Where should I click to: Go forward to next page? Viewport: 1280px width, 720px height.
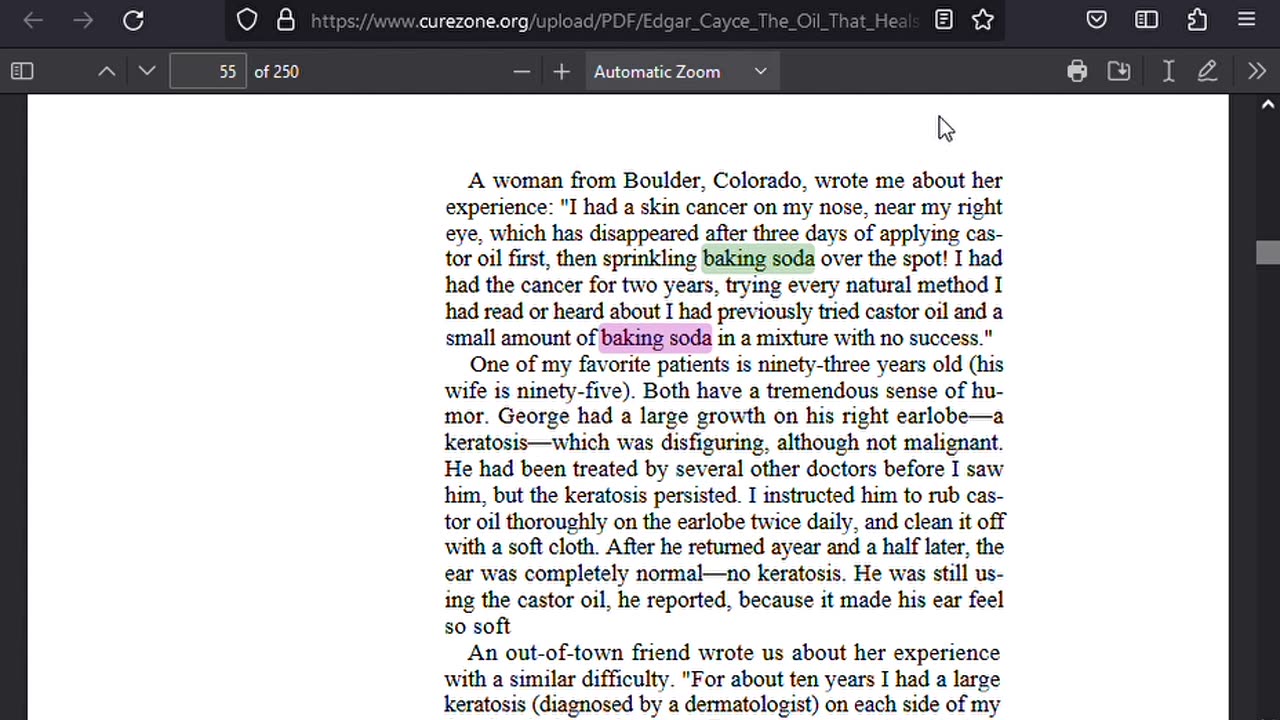(x=83, y=20)
